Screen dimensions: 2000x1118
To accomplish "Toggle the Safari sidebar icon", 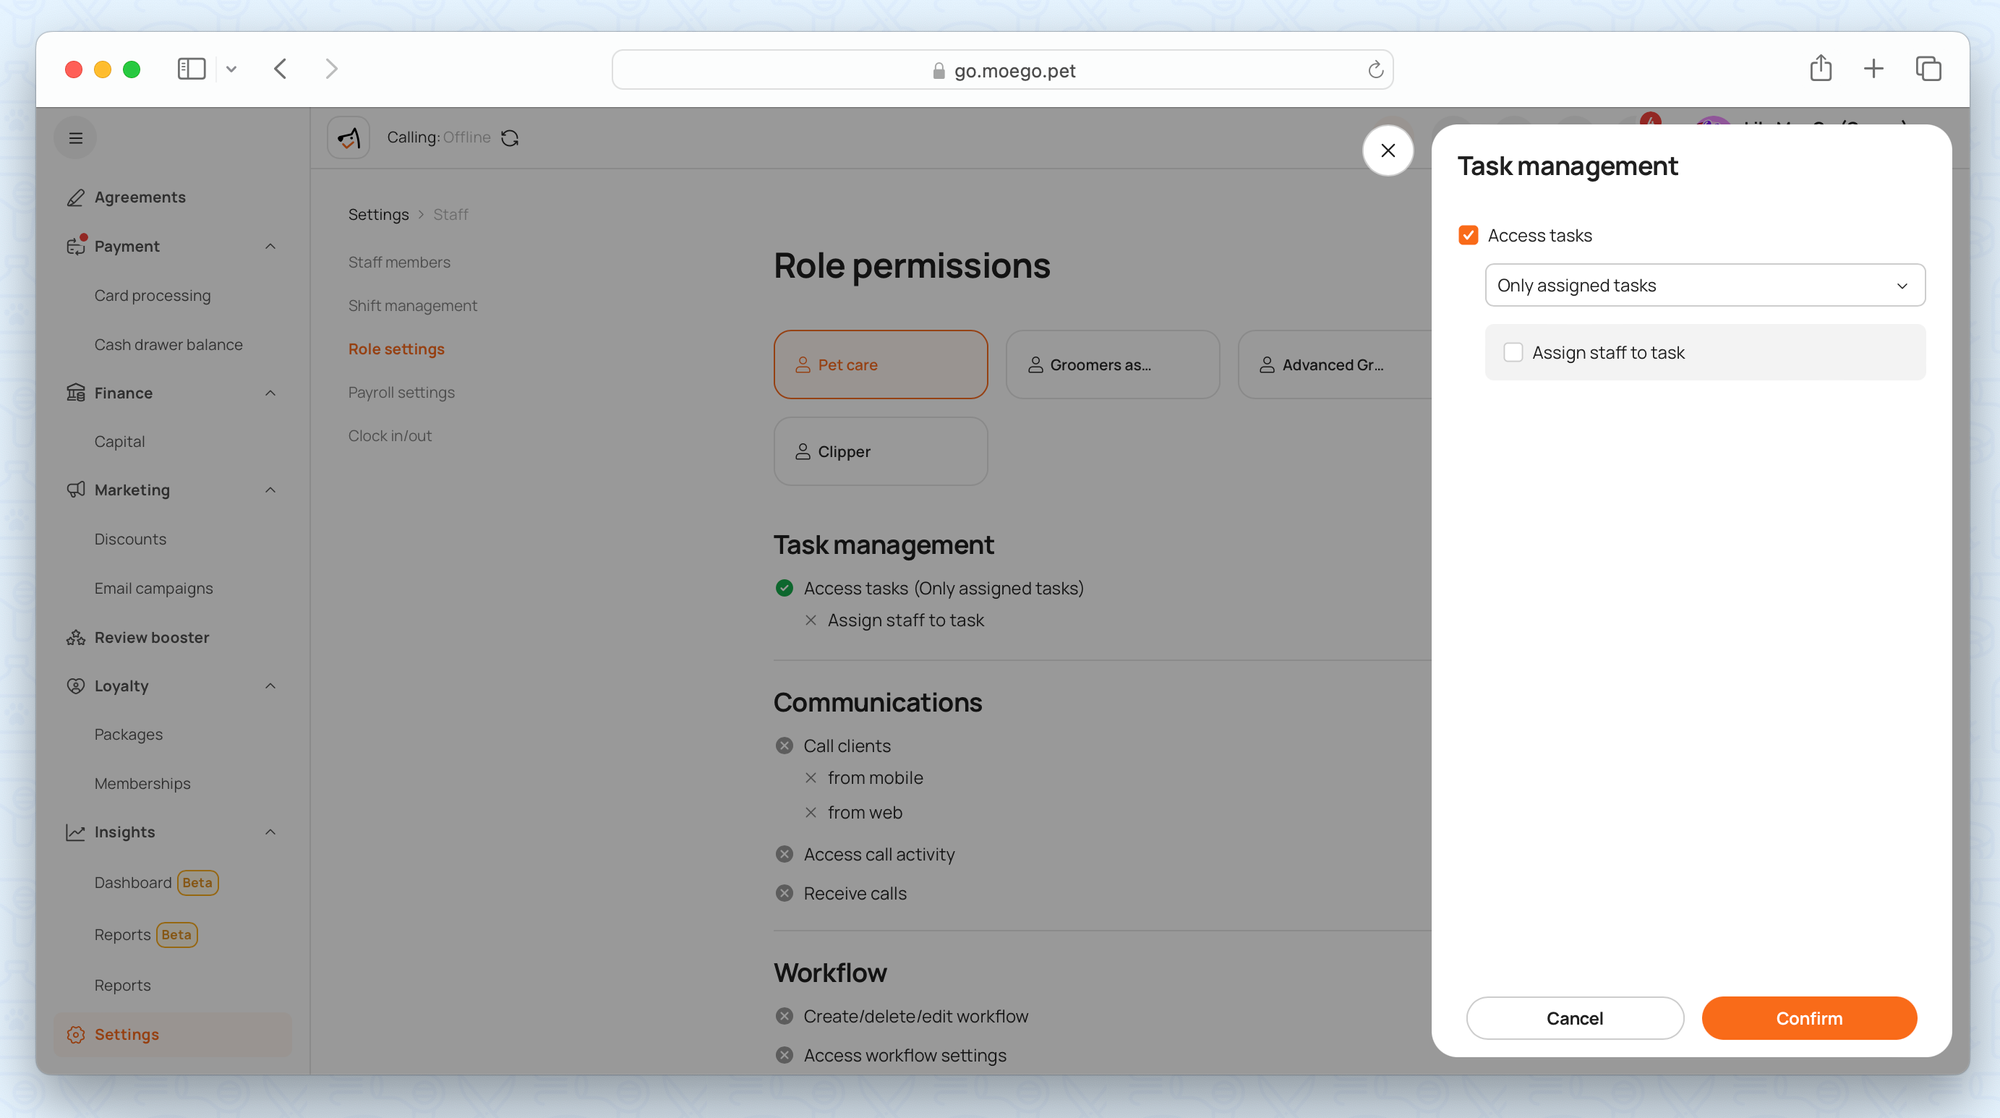I will tap(191, 69).
